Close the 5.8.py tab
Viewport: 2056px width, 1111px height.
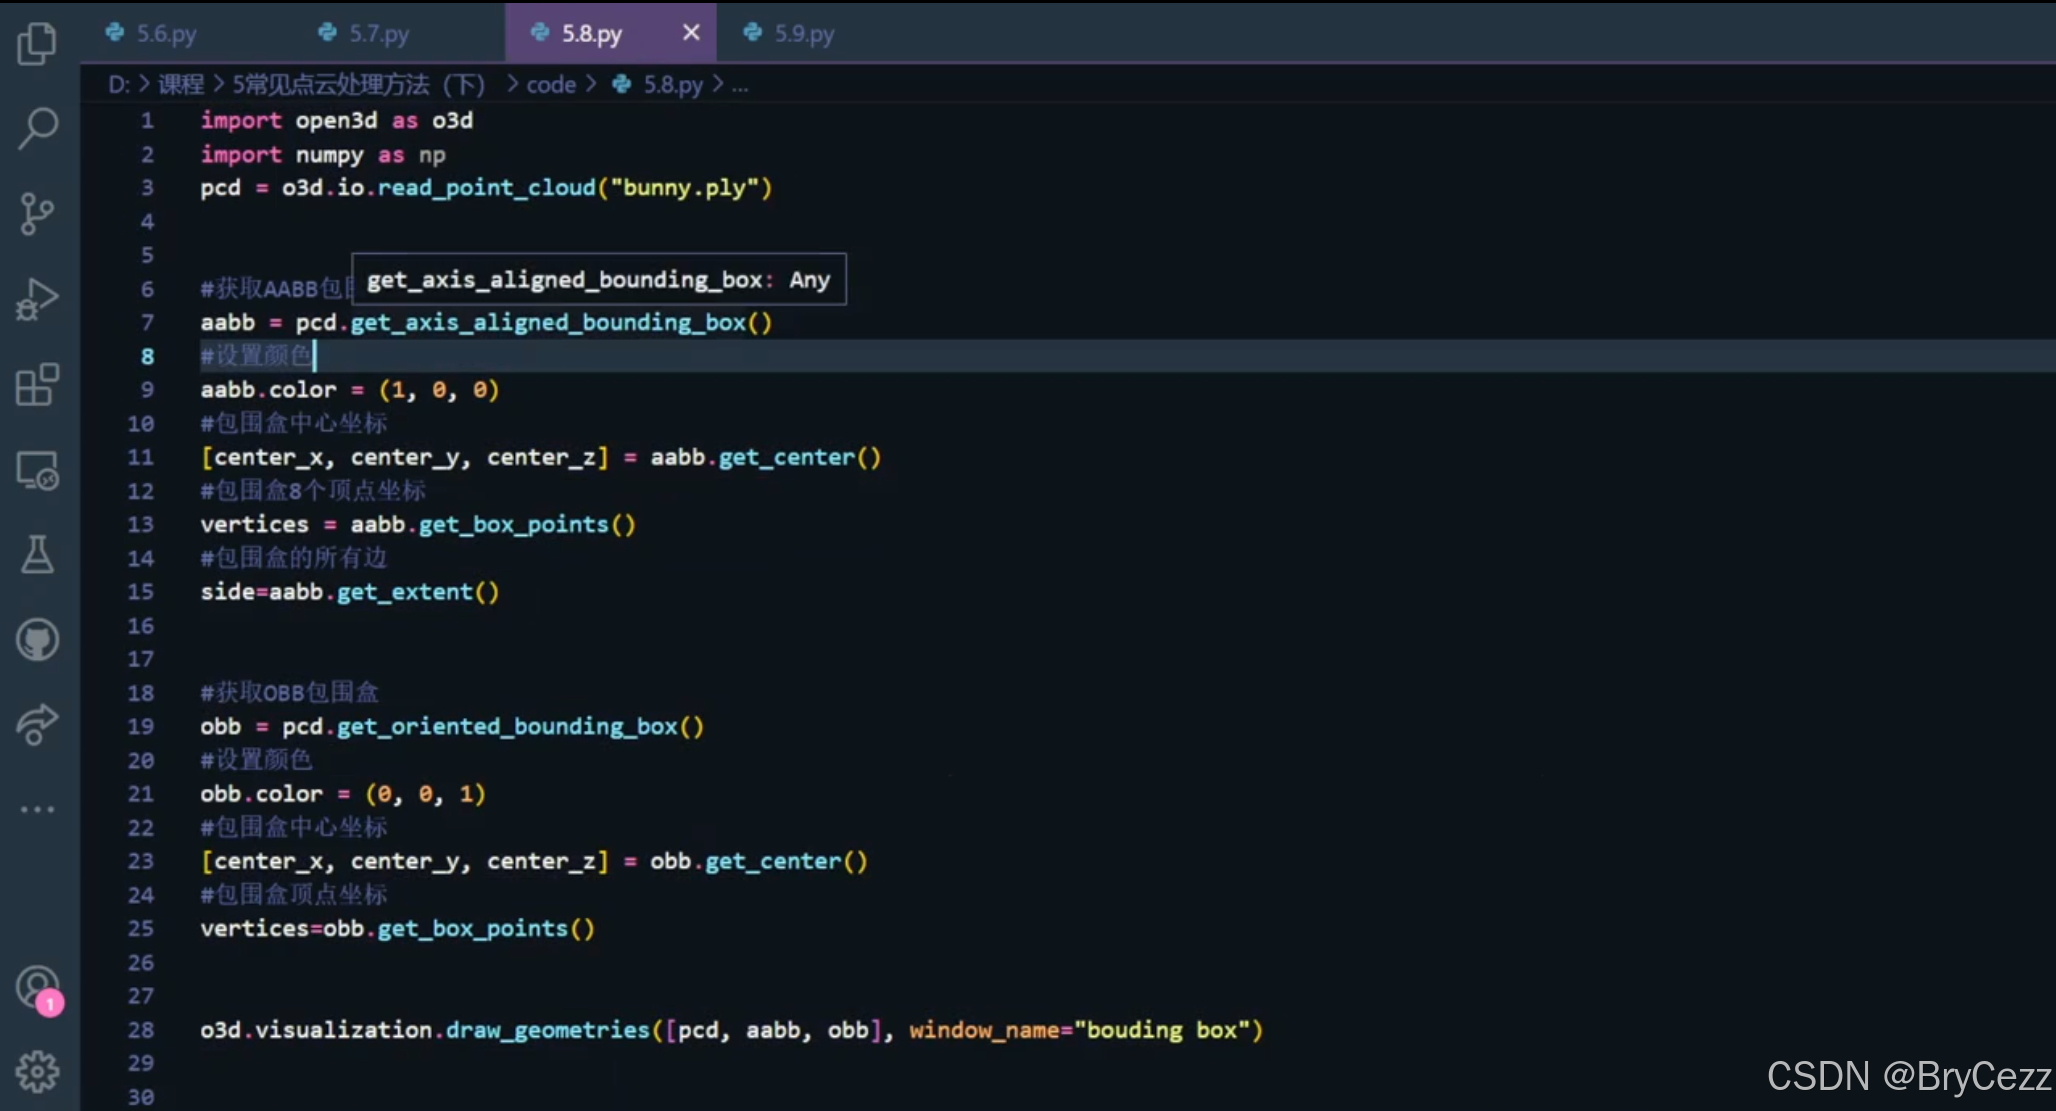(x=691, y=33)
